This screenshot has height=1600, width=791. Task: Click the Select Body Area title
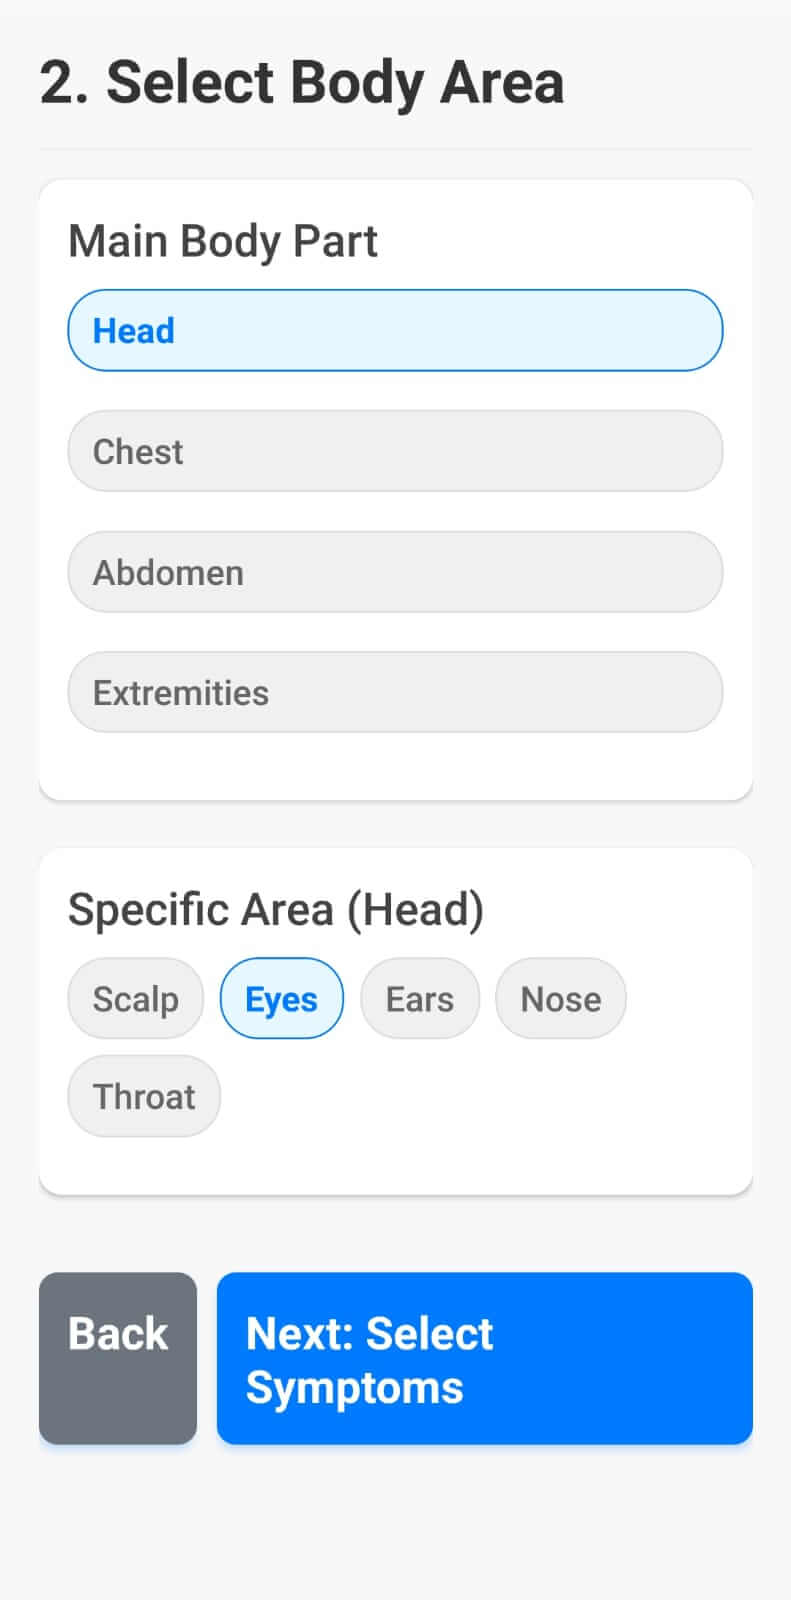[x=300, y=82]
